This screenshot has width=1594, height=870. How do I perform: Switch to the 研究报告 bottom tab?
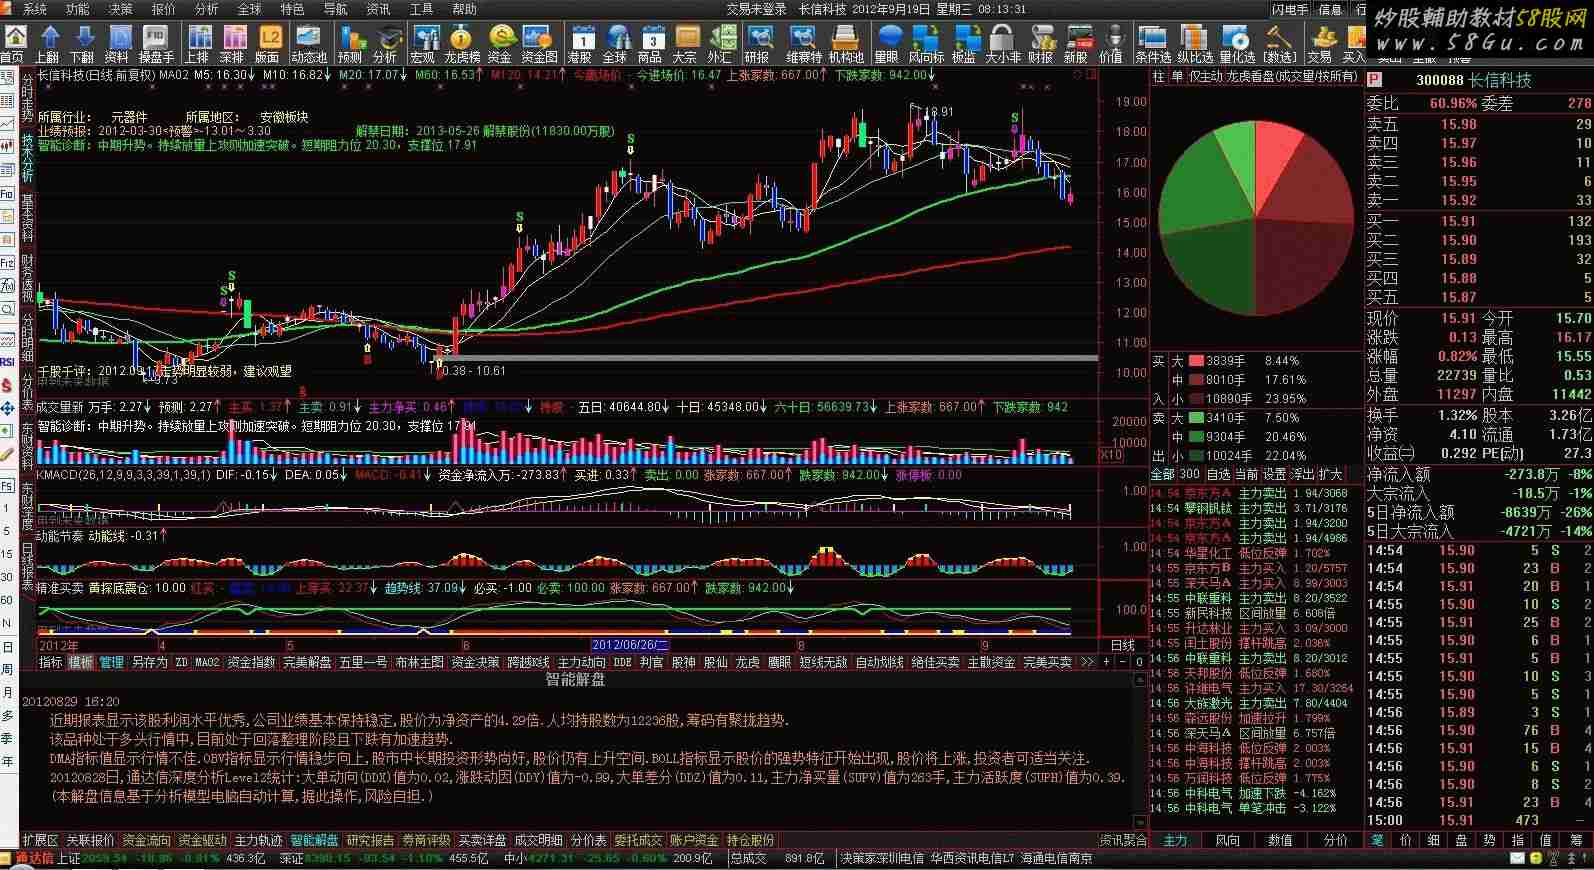tap(371, 841)
